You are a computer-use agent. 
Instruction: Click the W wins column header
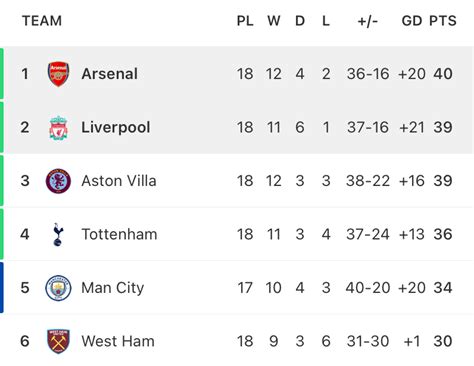274,21
